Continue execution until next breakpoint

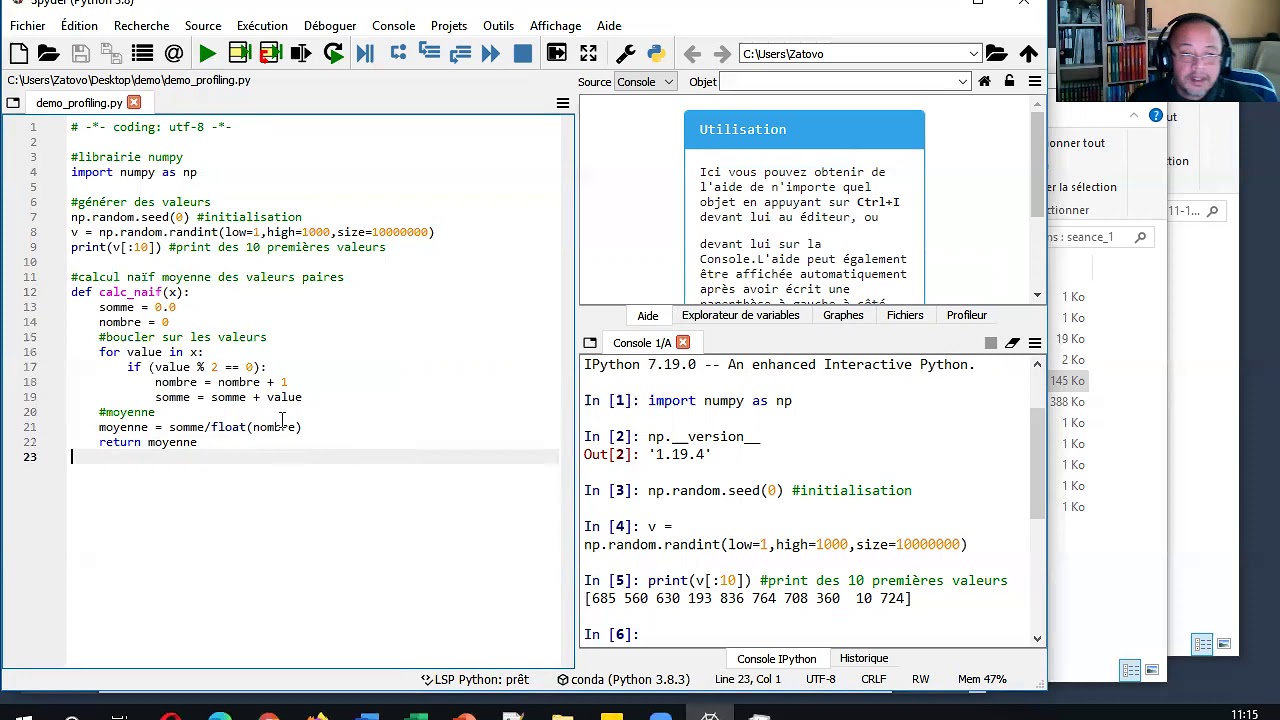[491, 54]
